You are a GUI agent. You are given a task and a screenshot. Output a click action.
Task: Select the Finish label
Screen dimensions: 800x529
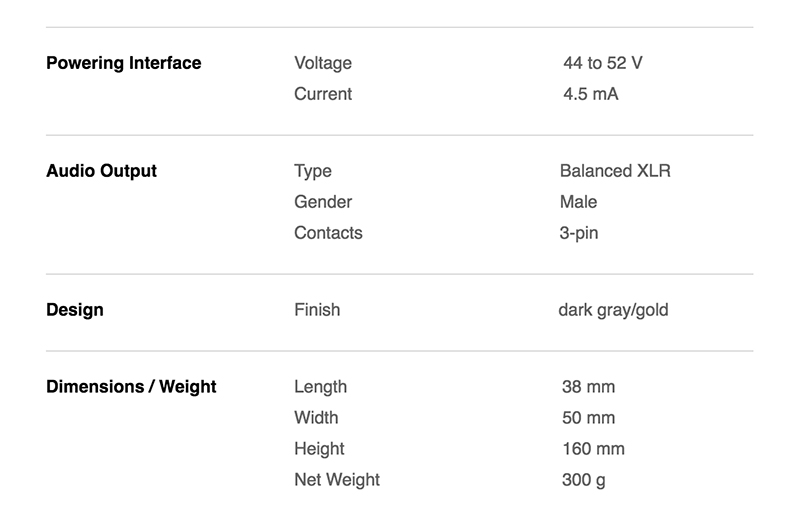[317, 310]
